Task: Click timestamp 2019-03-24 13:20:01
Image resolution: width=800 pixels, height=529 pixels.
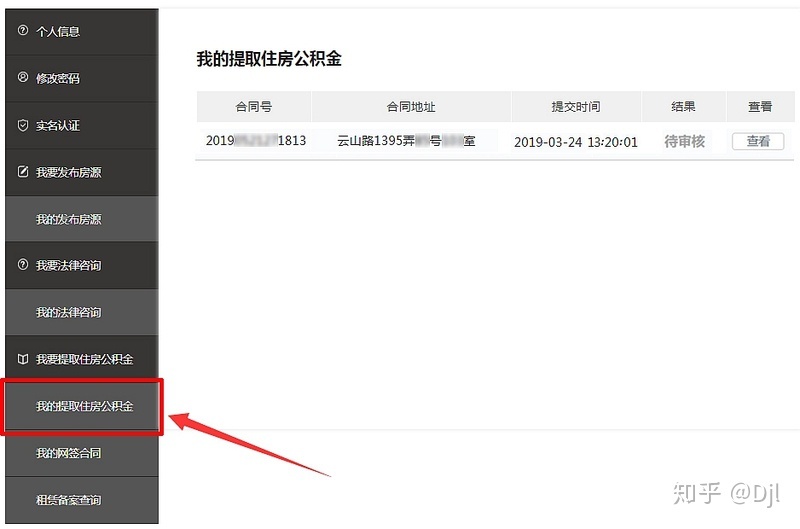Action: [x=576, y=142]
